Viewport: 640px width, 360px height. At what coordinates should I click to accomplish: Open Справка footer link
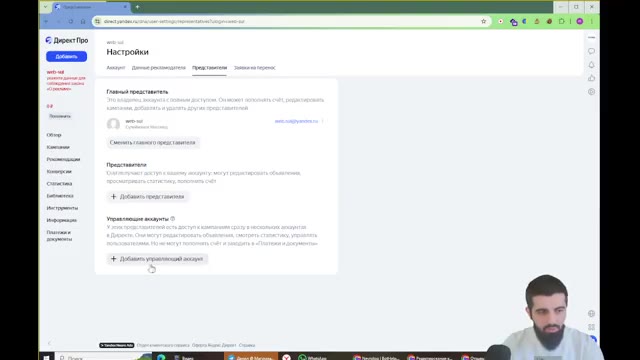(247, 345)
